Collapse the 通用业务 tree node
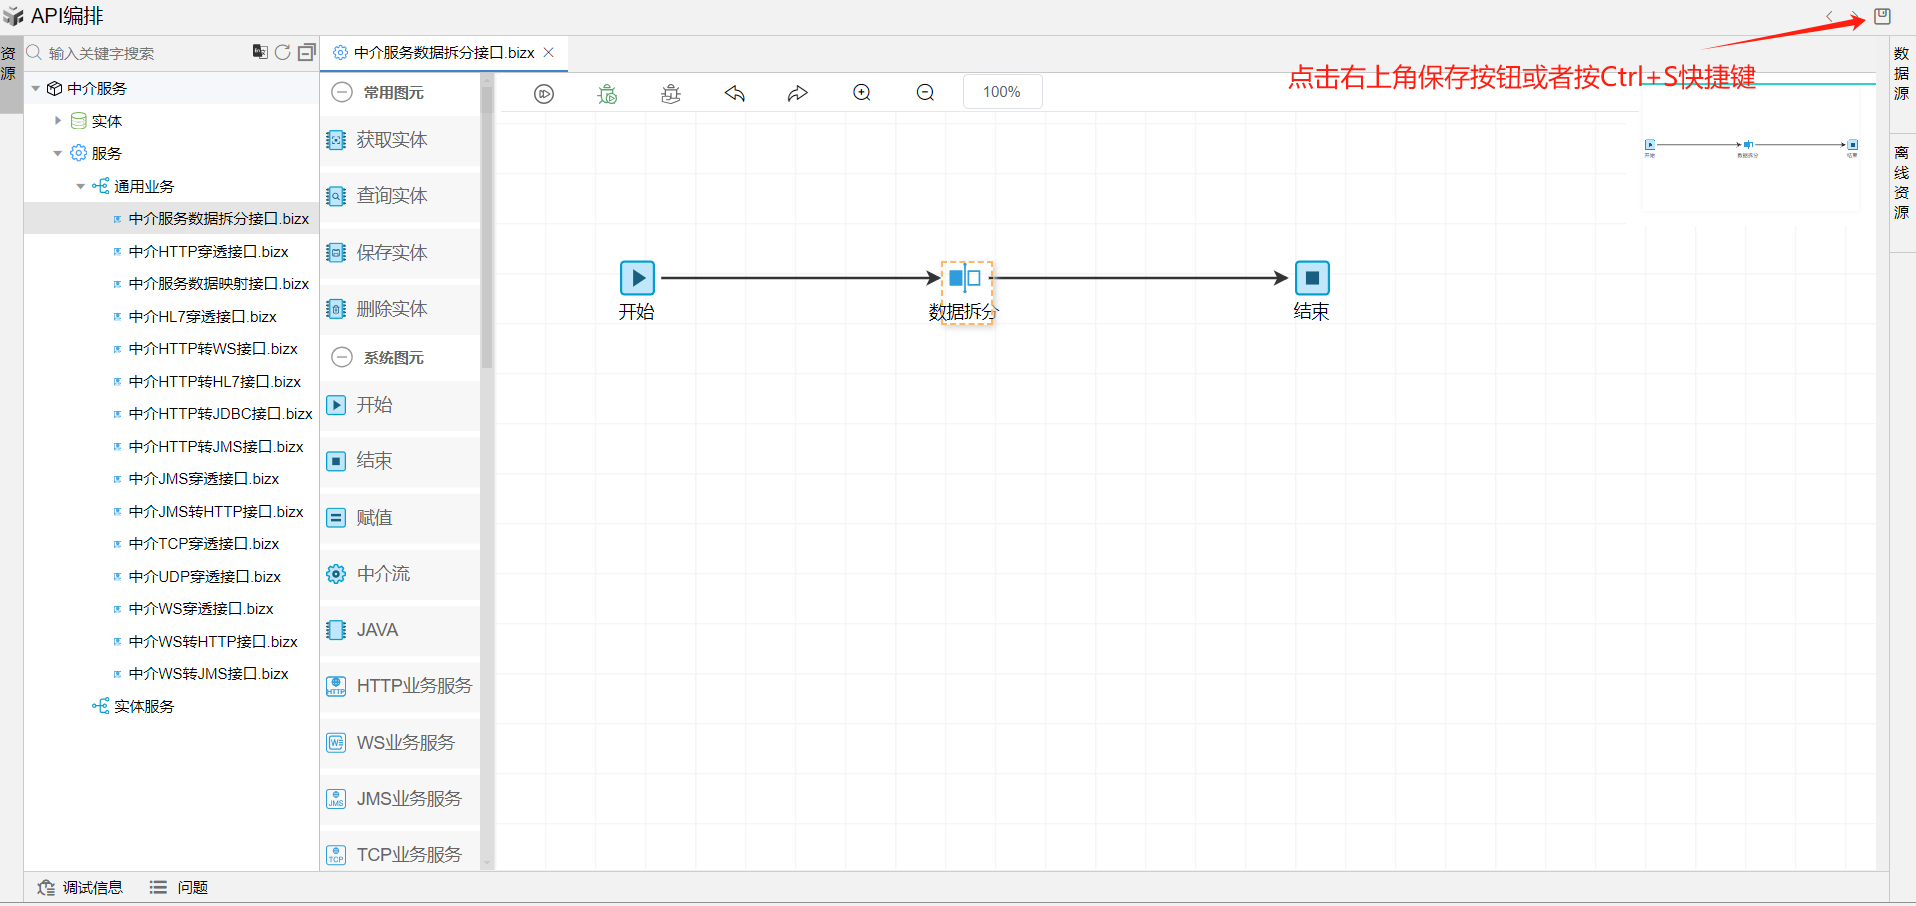This screenshot has height=906, width=1916. point(81,186)
